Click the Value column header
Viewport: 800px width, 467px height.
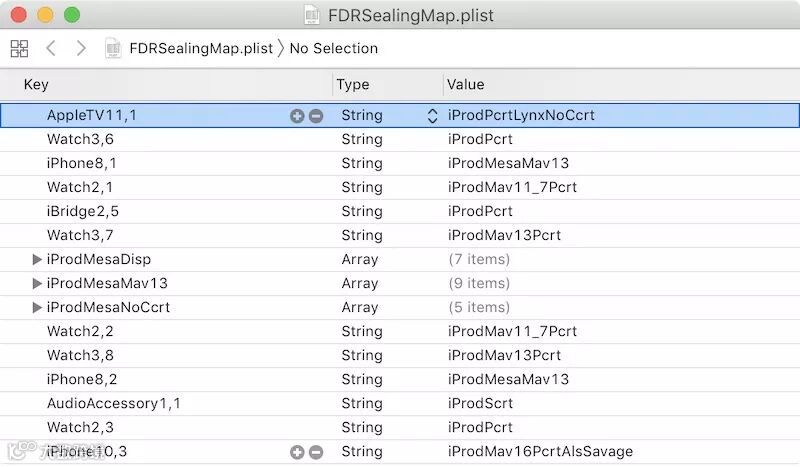465,85
